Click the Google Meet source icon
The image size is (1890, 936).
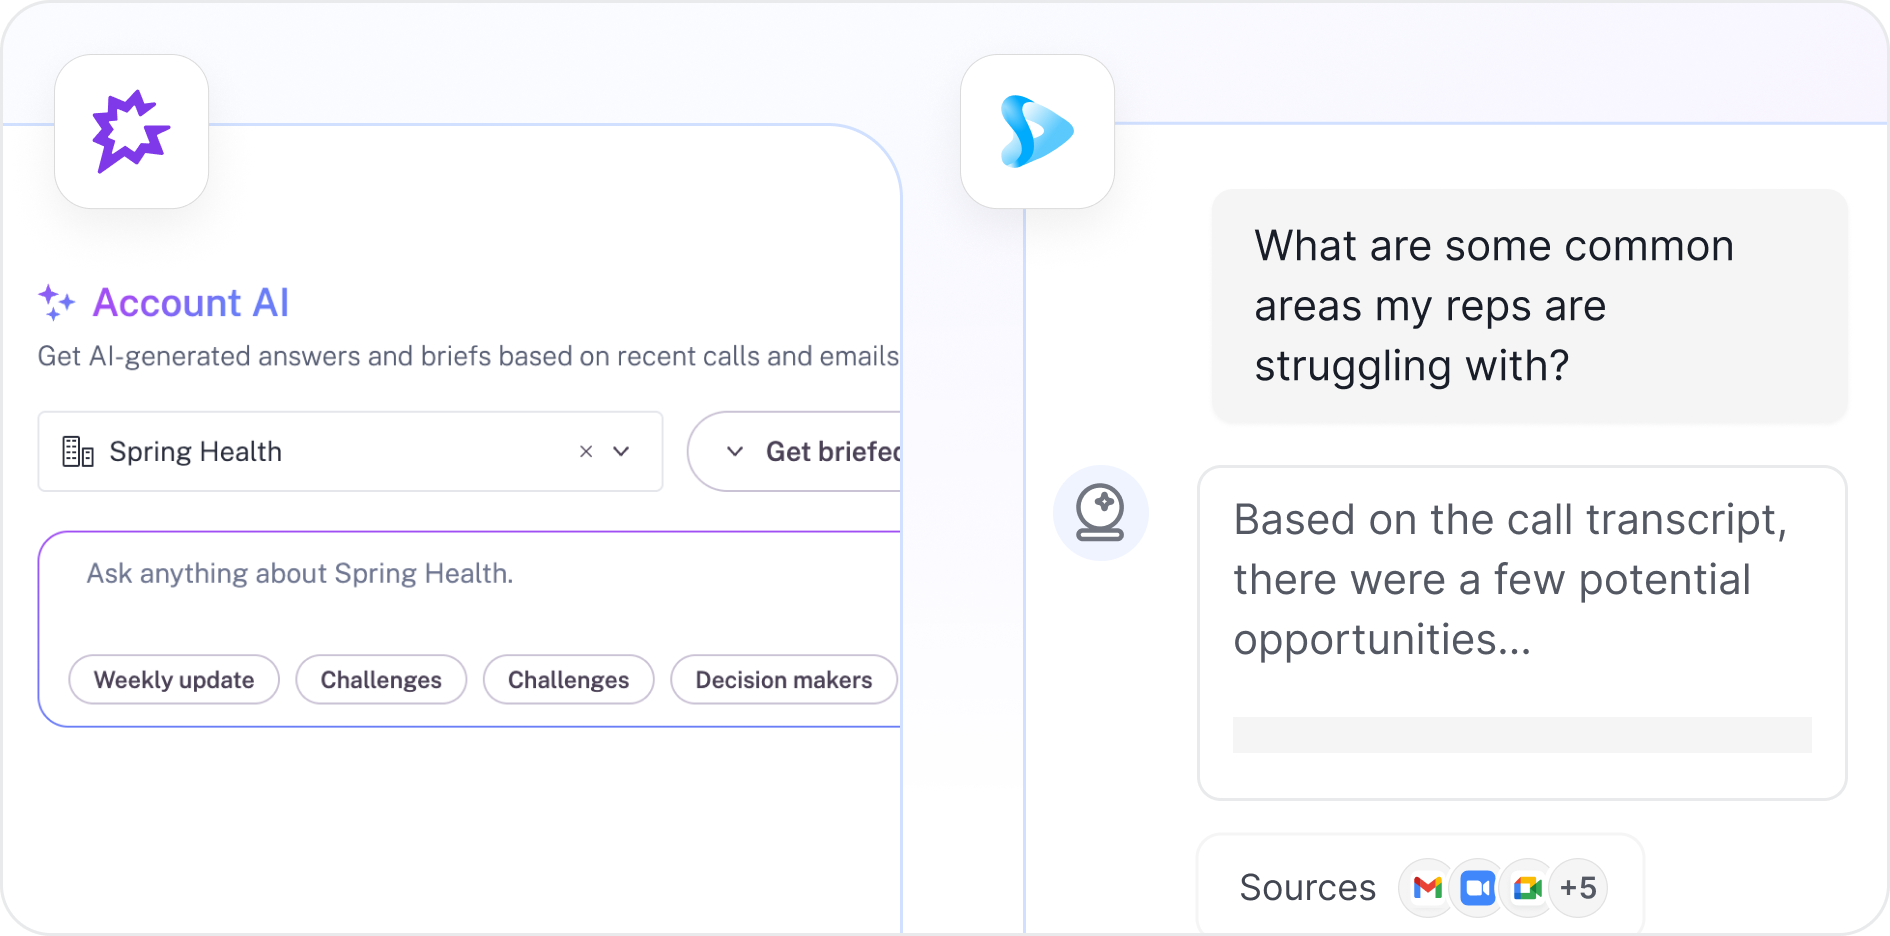[1527, 888]
